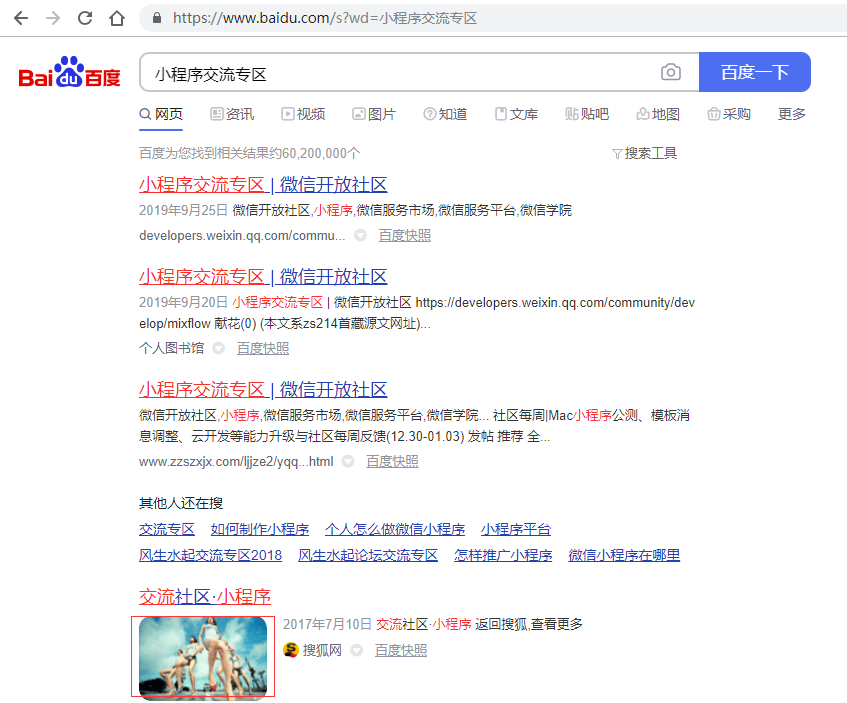The width and height of the screenshot is (847, 703).
Task: Click the 百度一下 search button
Action: coord(755,72)
